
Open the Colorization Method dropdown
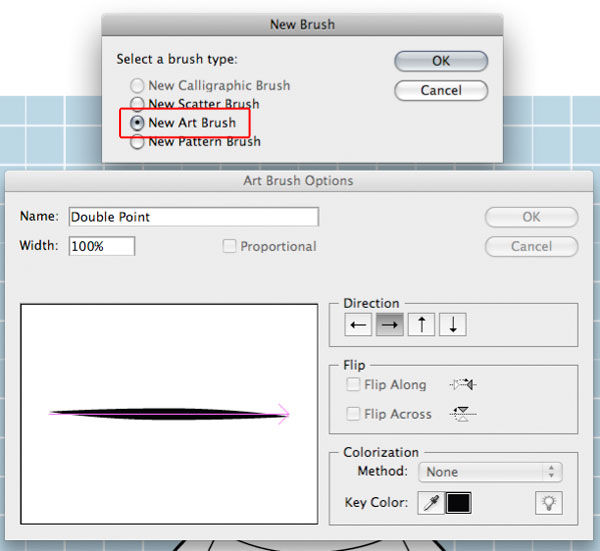point(490,472)
